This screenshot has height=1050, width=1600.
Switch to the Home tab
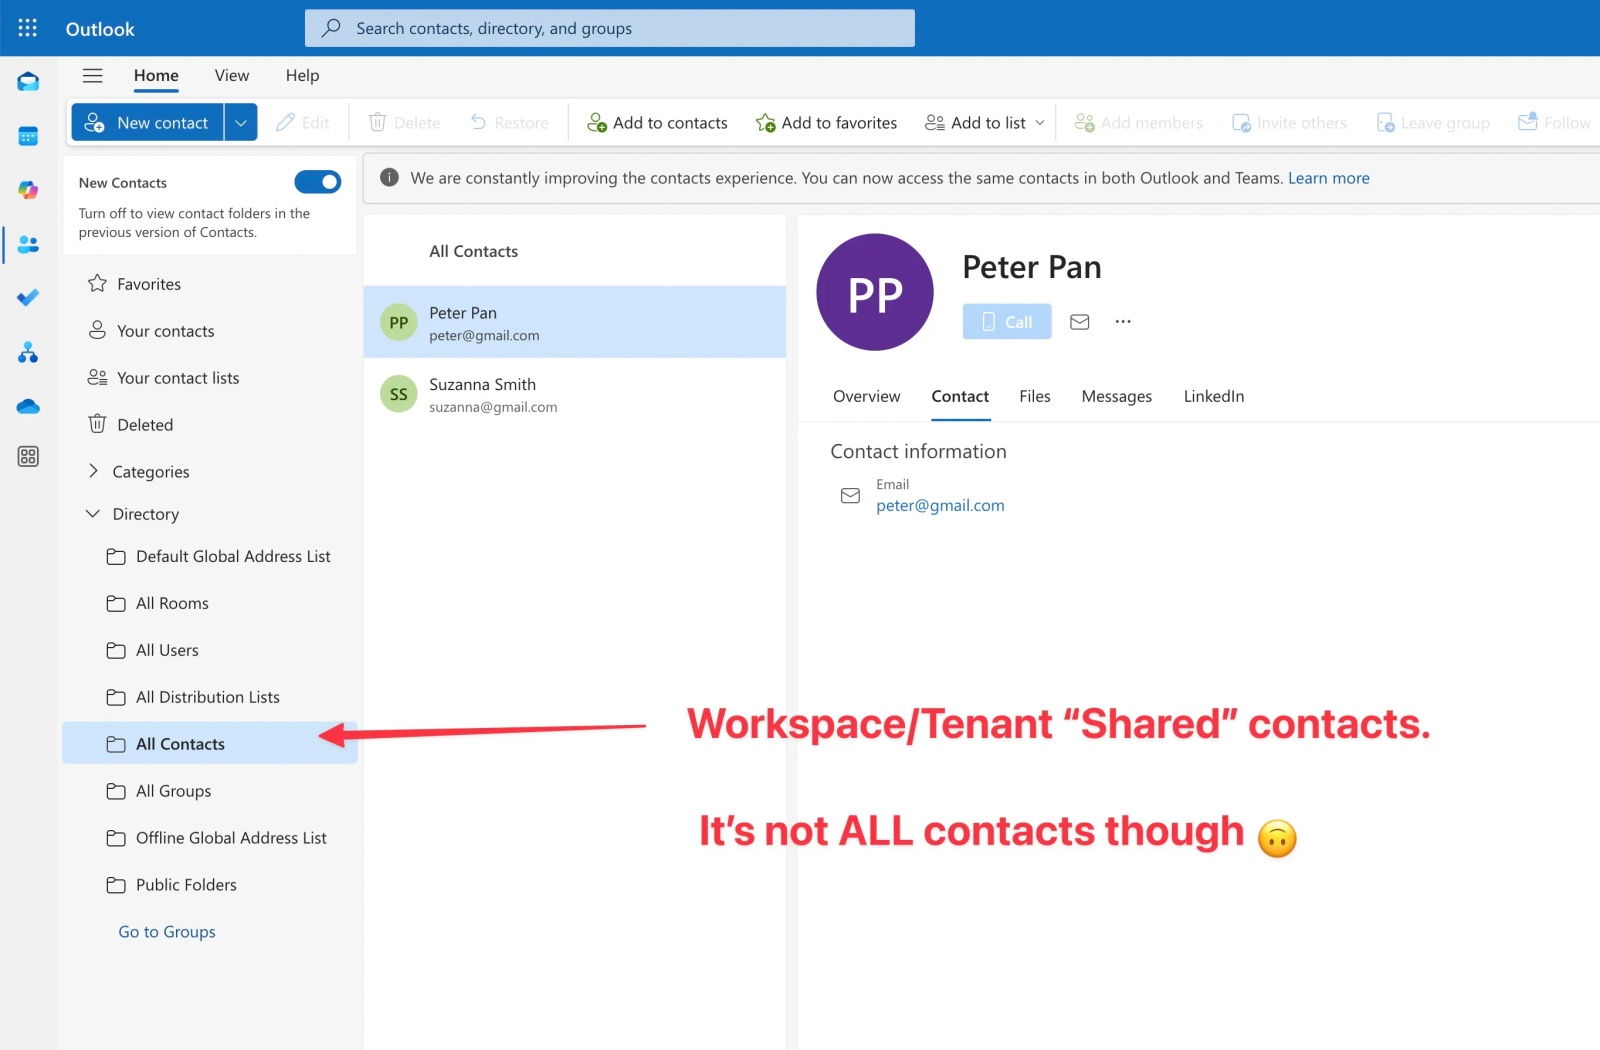[156, 76]
